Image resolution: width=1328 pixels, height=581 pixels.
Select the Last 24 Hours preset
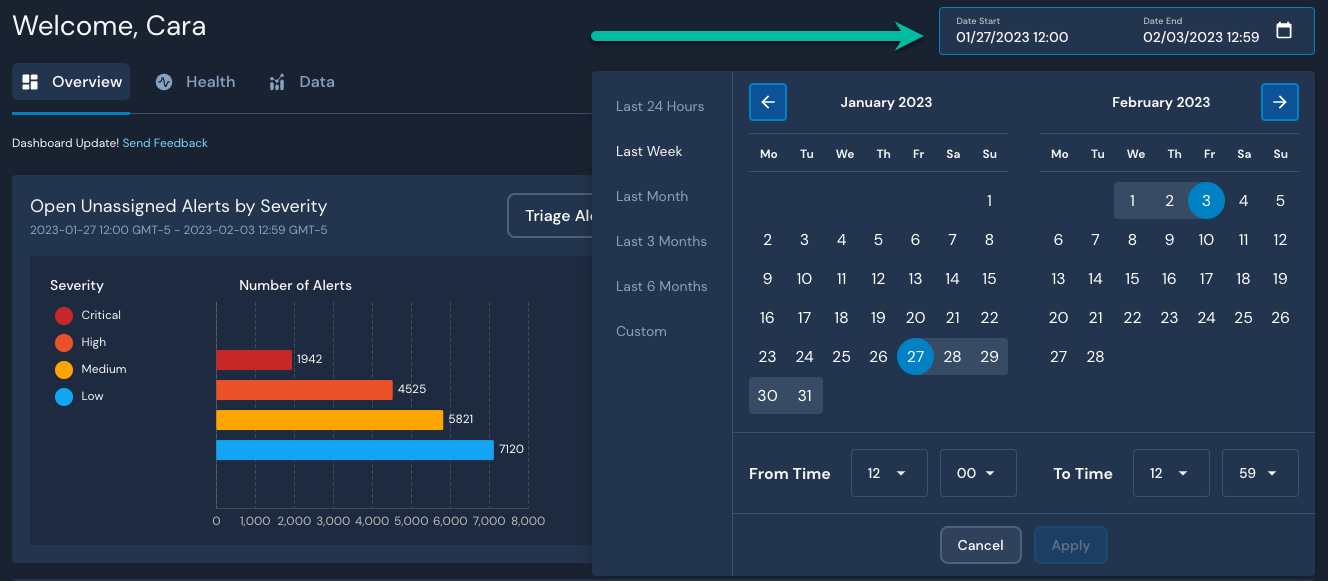pos(660,106)
